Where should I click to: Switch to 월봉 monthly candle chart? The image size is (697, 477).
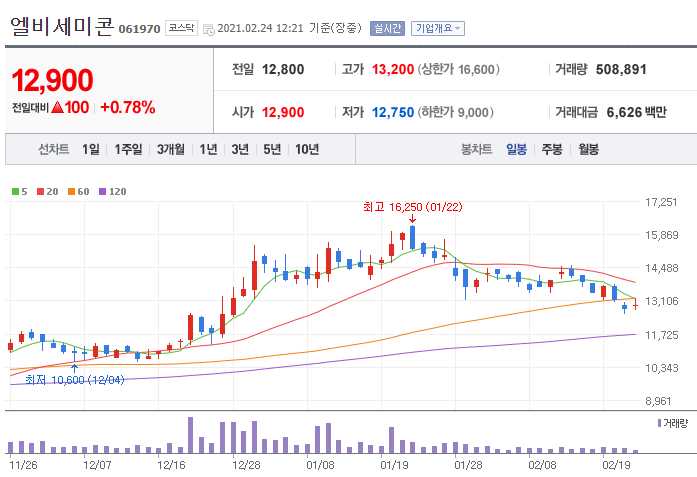(589, 149)
